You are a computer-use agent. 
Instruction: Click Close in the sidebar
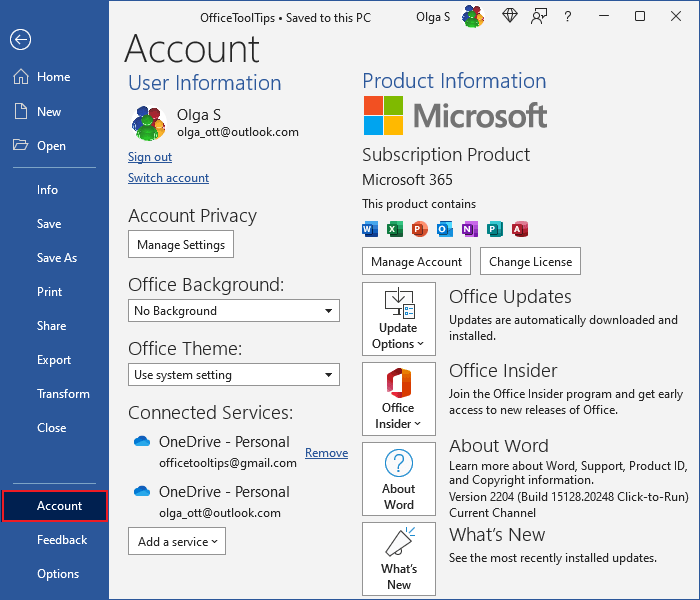point(51,428)
